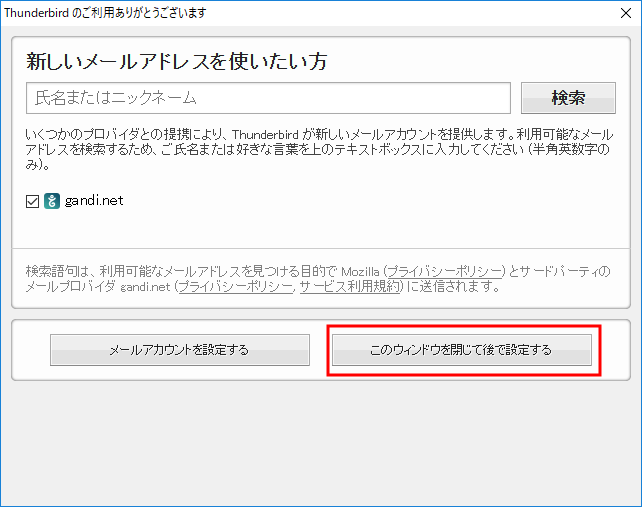Click the gandi.net logo icon
This screenshot has width=642, height=507.
point(52,201)
